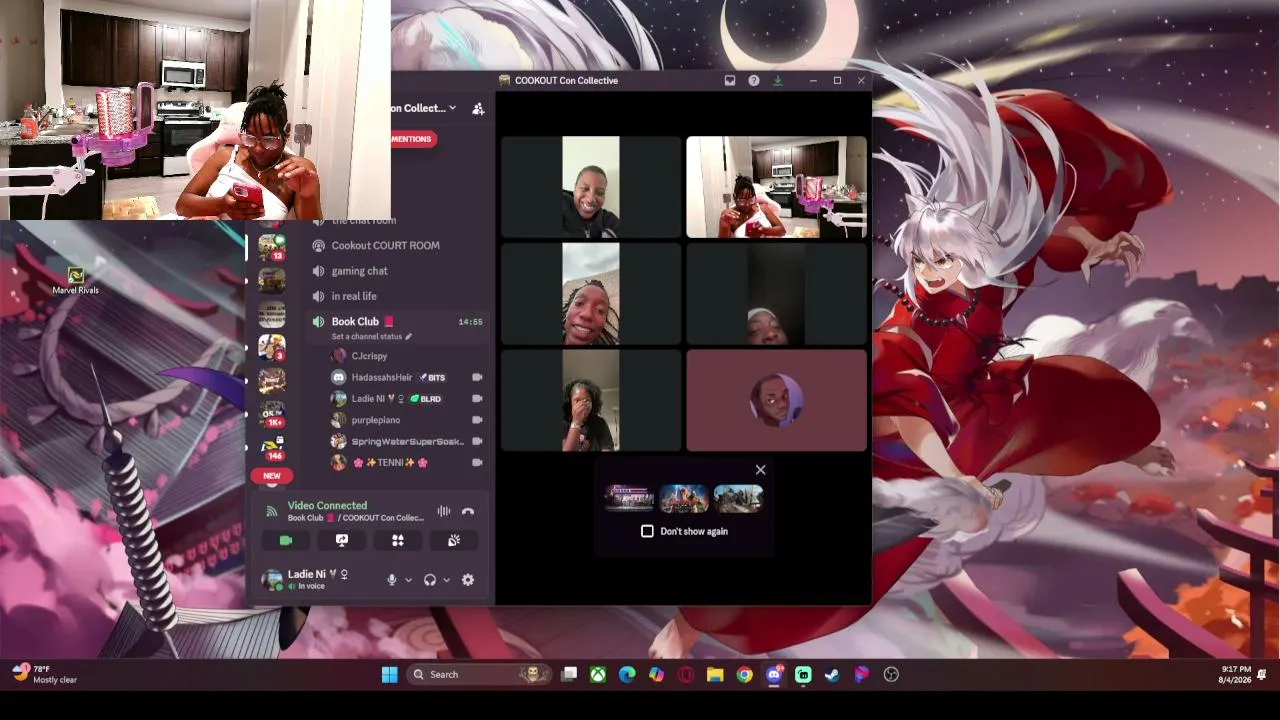Mute the microphone
The width and height of the screenshot is (1280, 720).
point(392,580)
